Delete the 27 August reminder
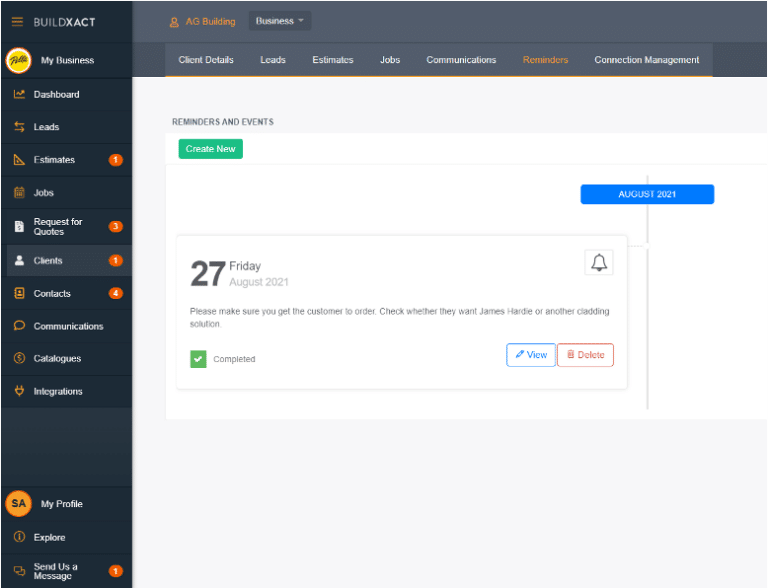Viewport: 768px width, 588px height. (x=585, y=355)
